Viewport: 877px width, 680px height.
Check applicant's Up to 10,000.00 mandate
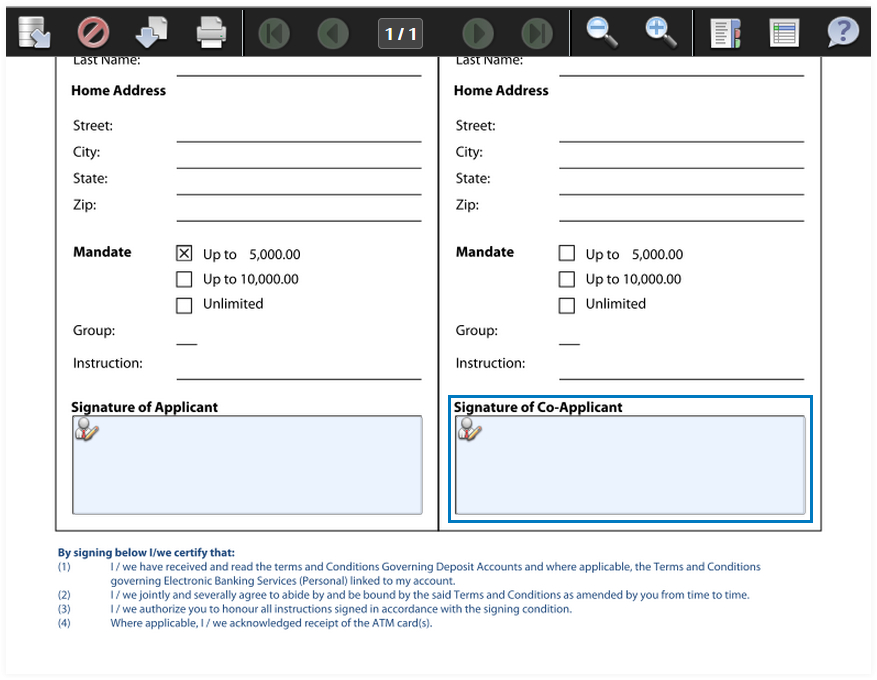tap(184, 280)
